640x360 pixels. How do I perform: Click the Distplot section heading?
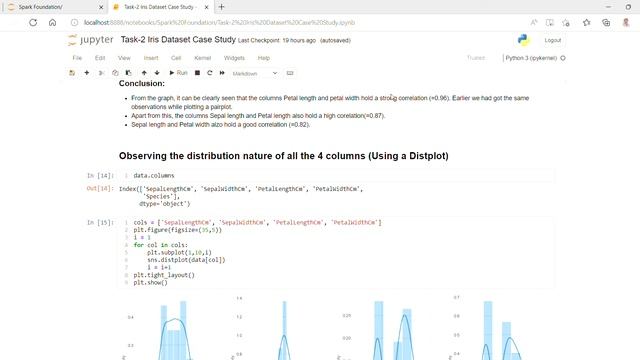pos(284,156)
